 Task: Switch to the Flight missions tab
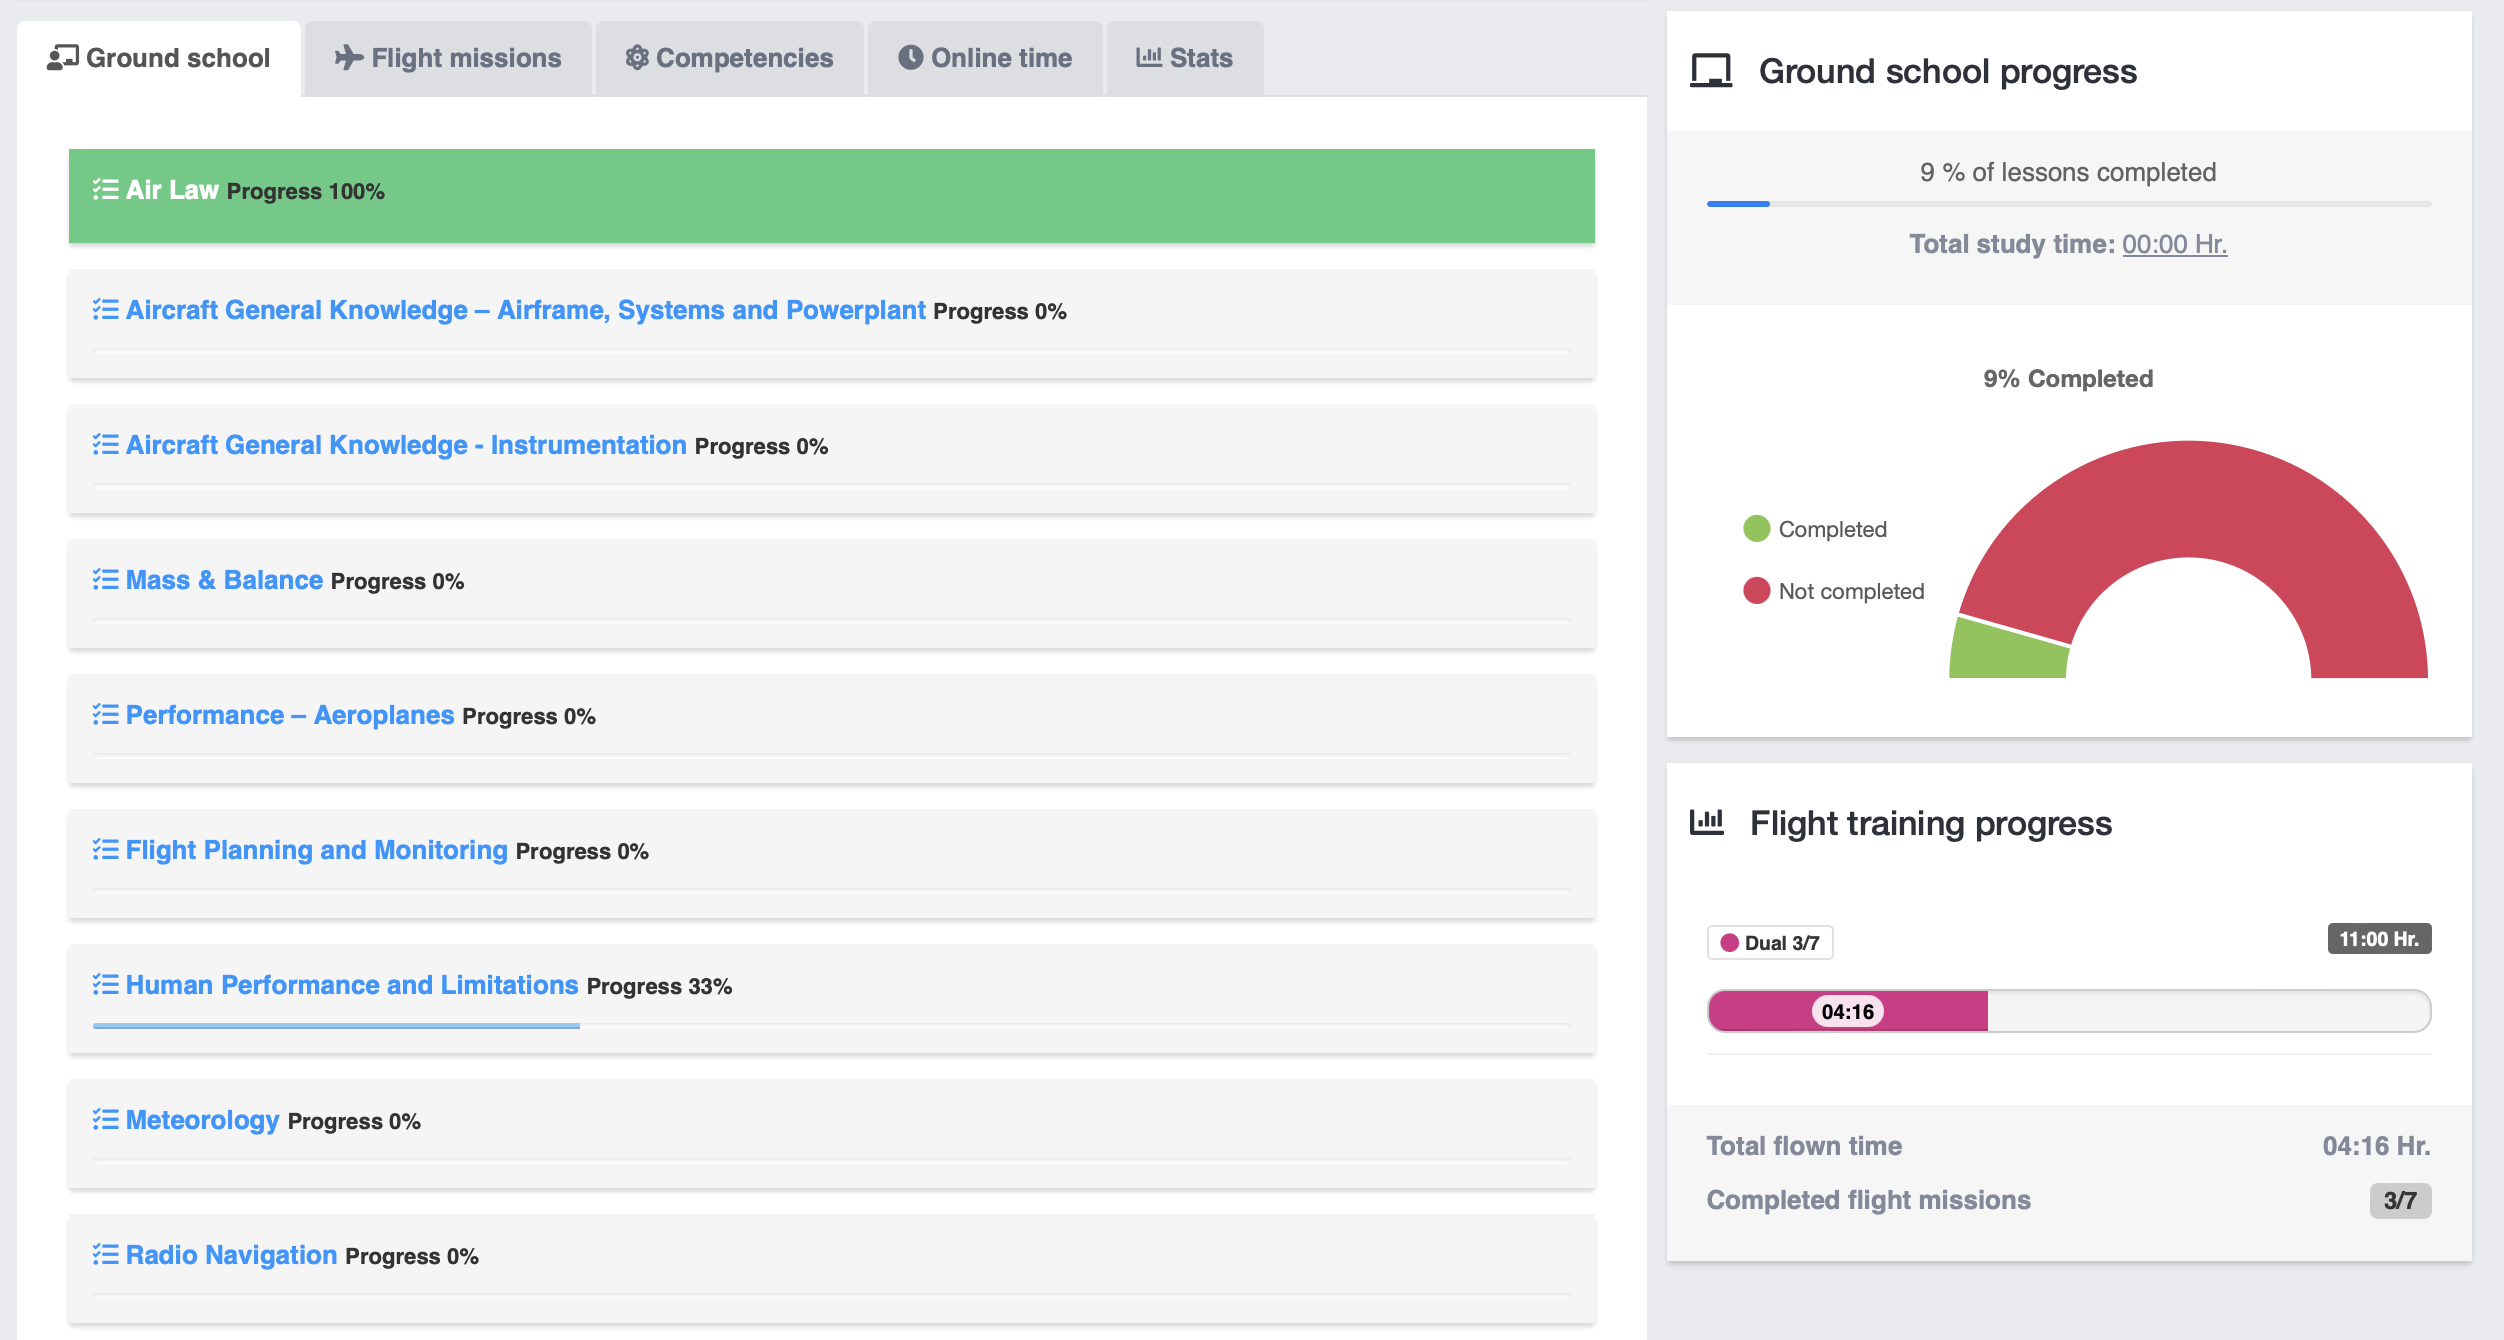click(x=448, y=58)
